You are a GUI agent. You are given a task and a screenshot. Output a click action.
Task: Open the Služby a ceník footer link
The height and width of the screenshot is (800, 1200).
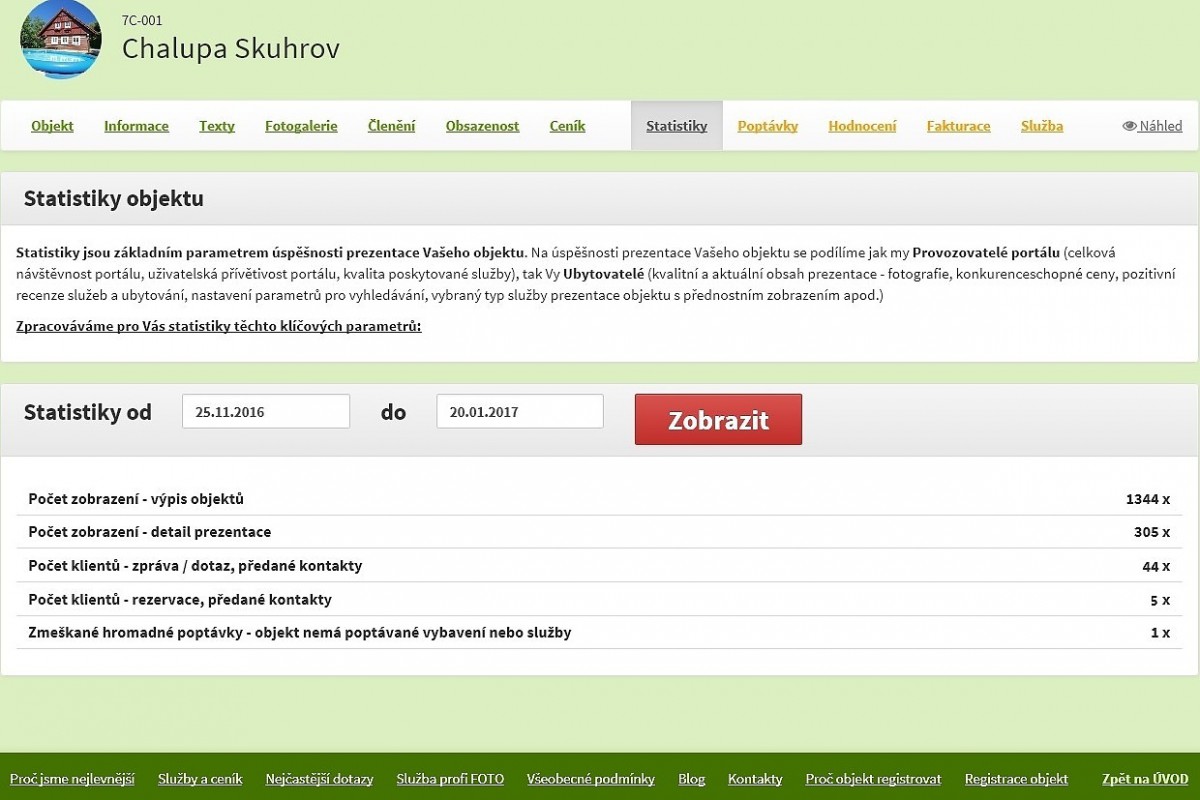[x=200, y=779]
